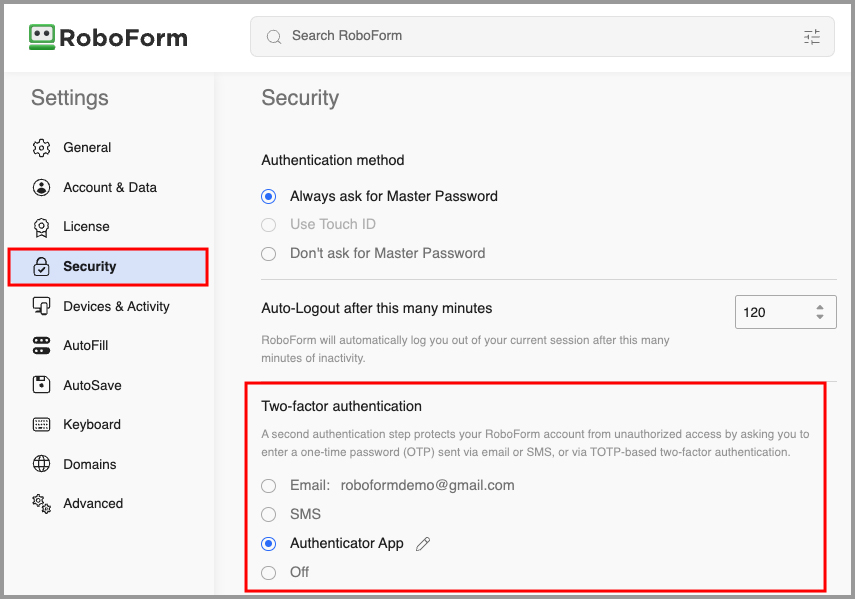Select Always ask for Master Password
This screenshot has height=599, width=855.
268,196
